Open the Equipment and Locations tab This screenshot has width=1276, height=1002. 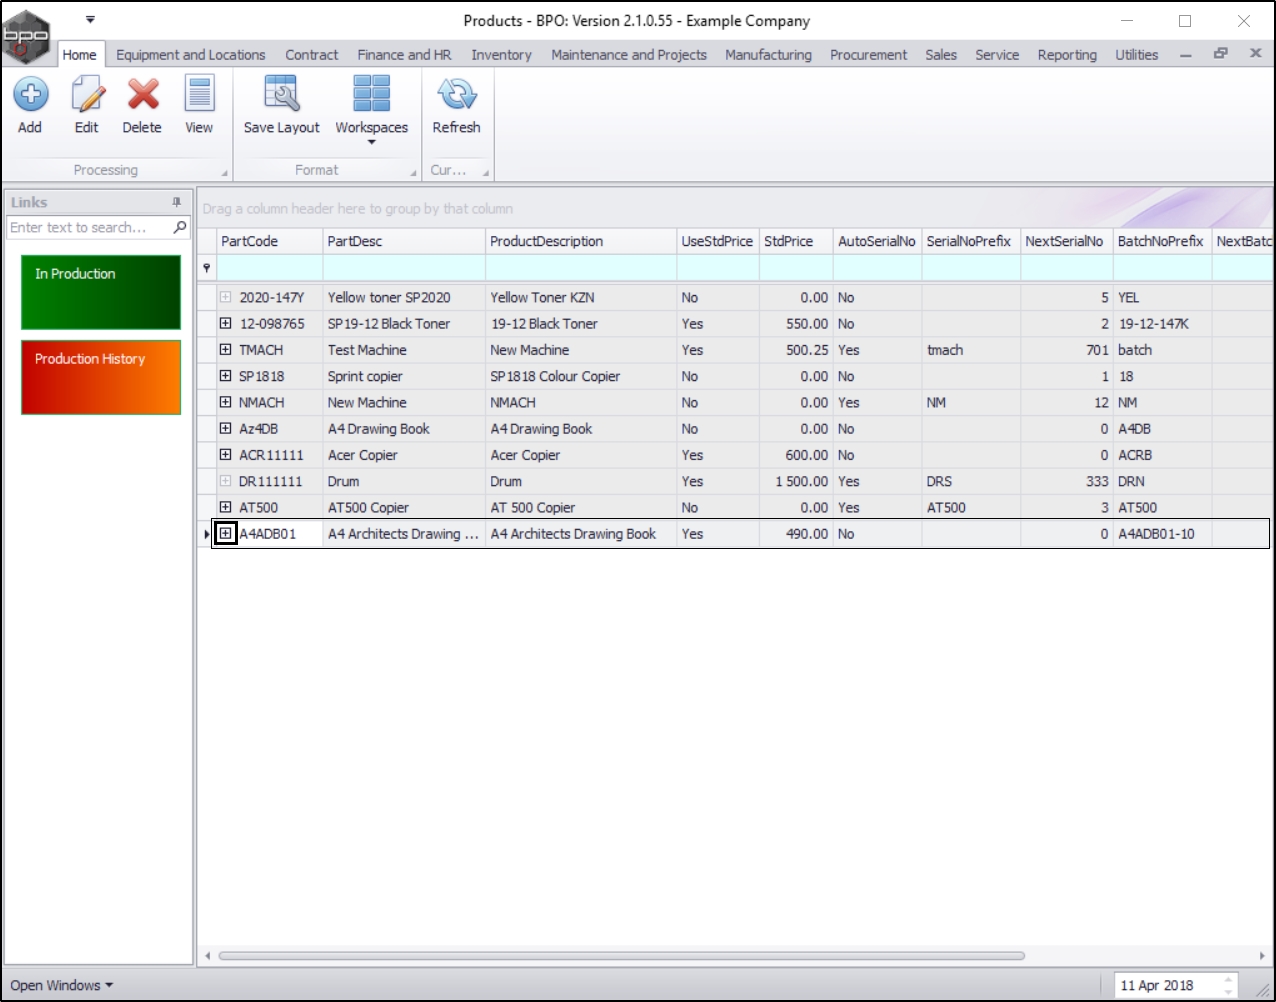(x=191, y=55)
